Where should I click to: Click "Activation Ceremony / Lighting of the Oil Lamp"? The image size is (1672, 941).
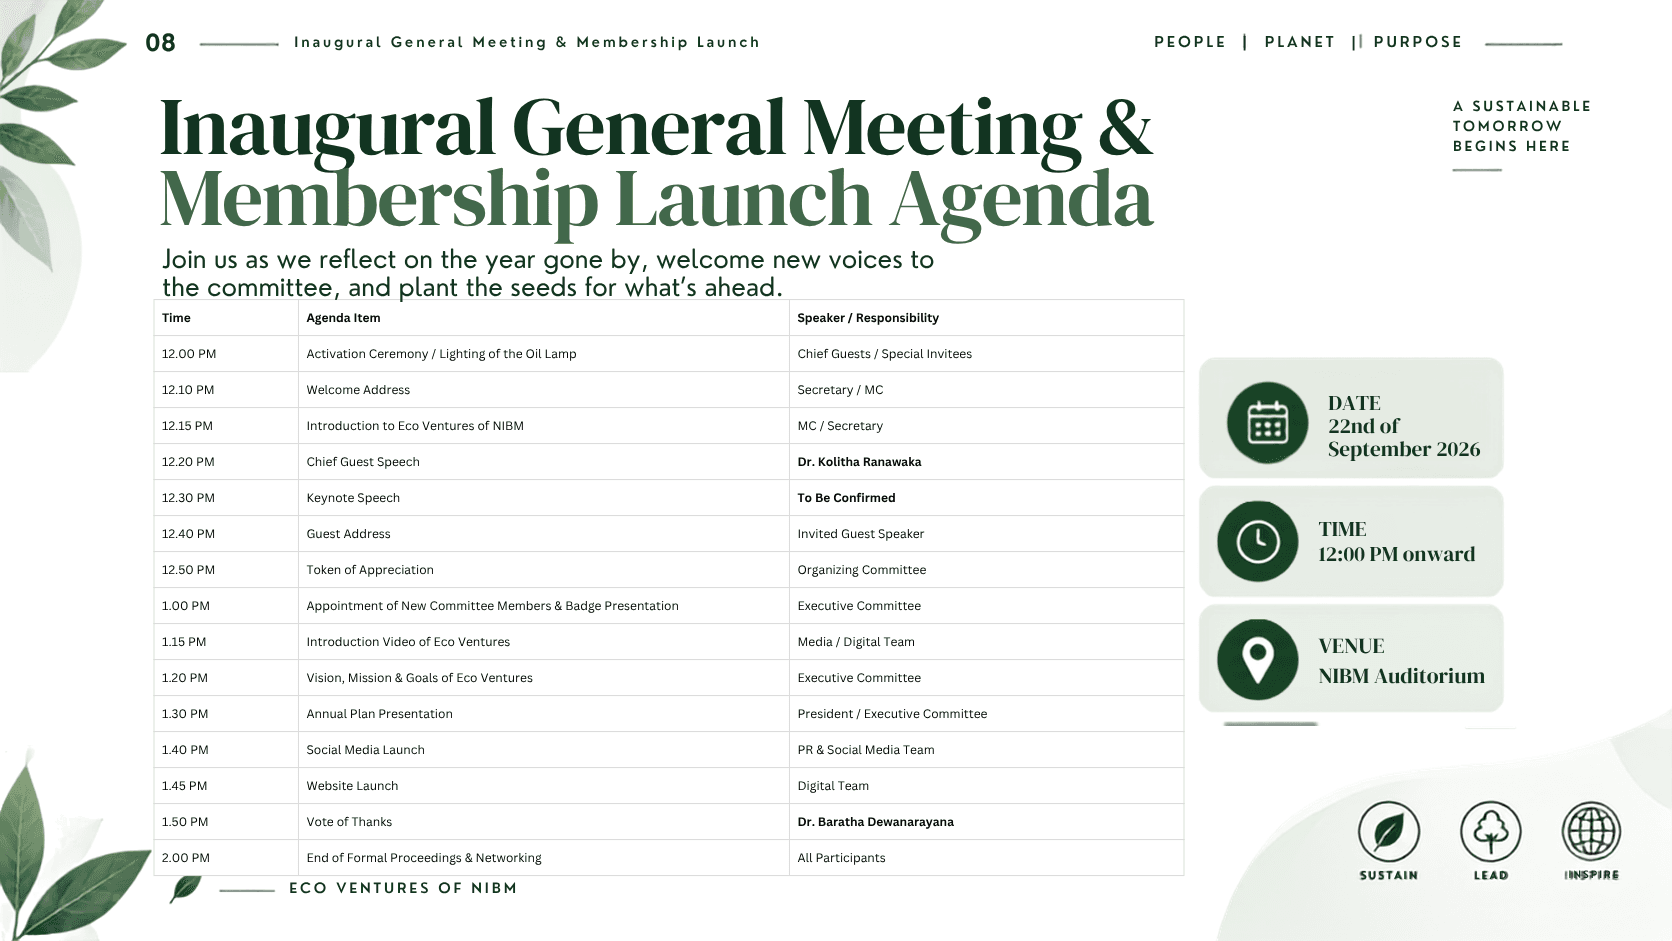point(441,354)
